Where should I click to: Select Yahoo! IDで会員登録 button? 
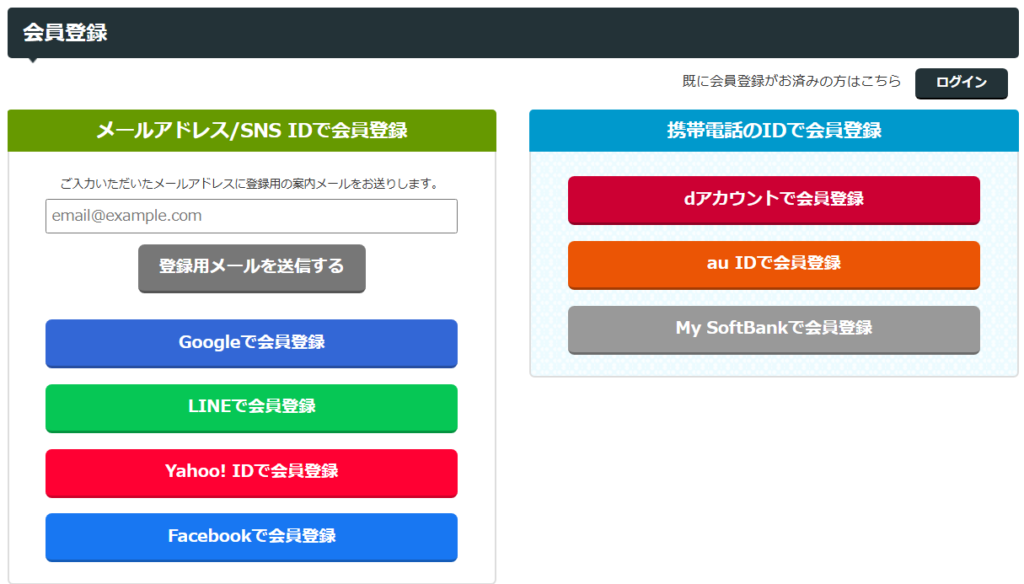[251, 472]
